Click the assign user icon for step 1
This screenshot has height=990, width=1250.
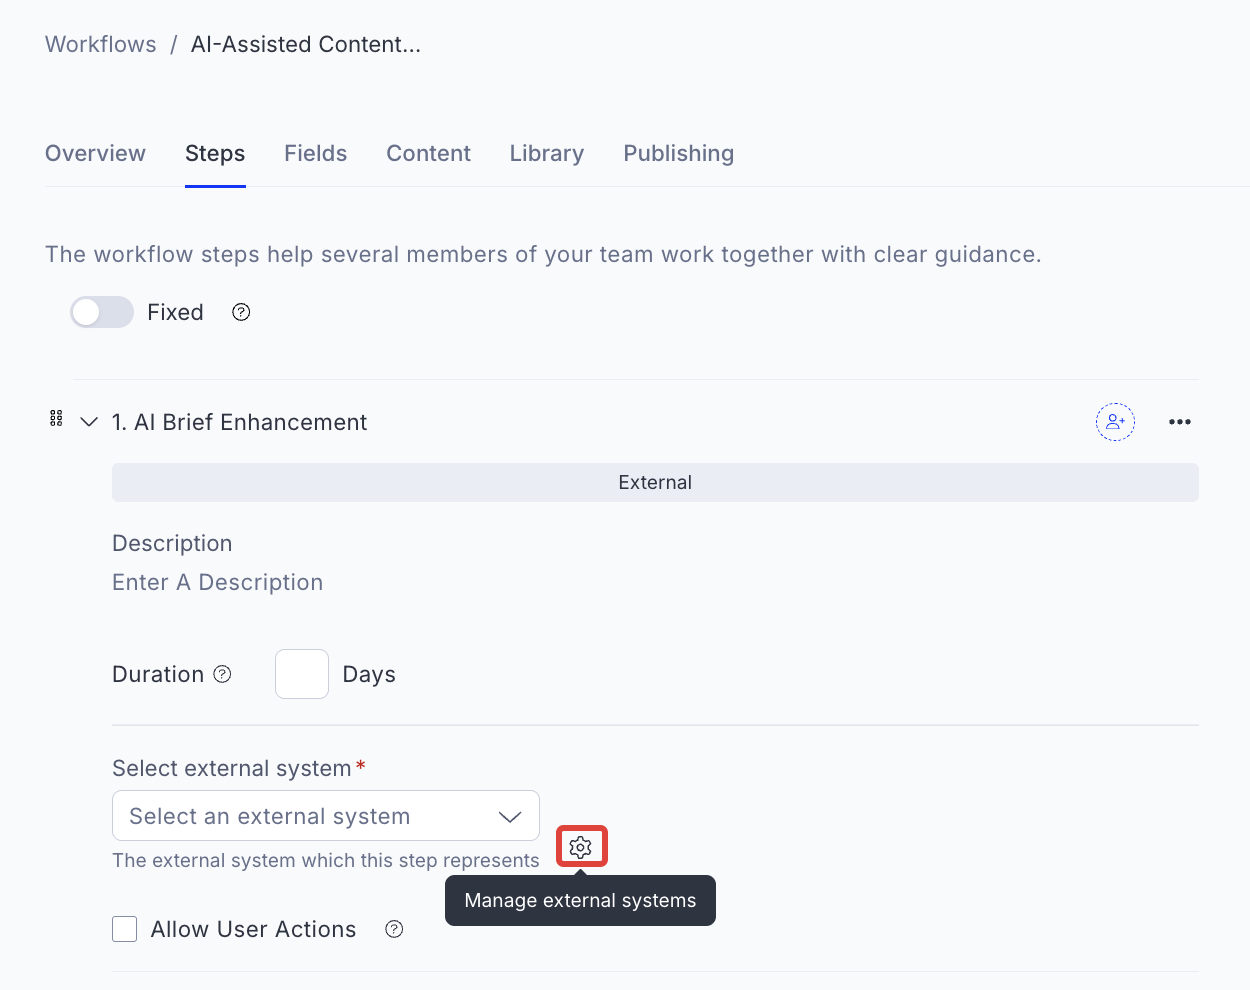pos(1115,422)
